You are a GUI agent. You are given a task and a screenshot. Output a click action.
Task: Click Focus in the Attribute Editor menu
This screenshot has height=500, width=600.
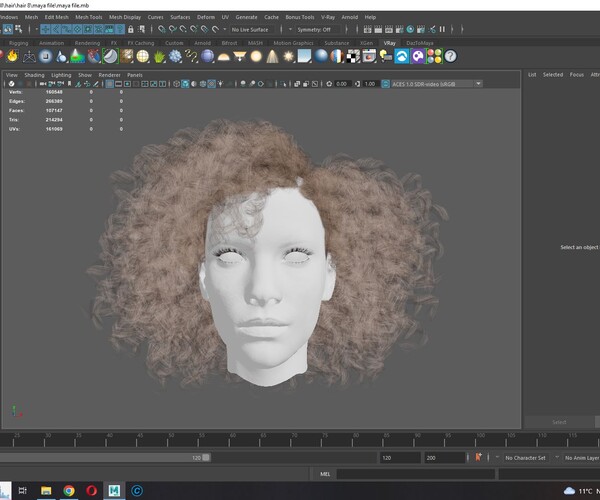tap(577, 75)
